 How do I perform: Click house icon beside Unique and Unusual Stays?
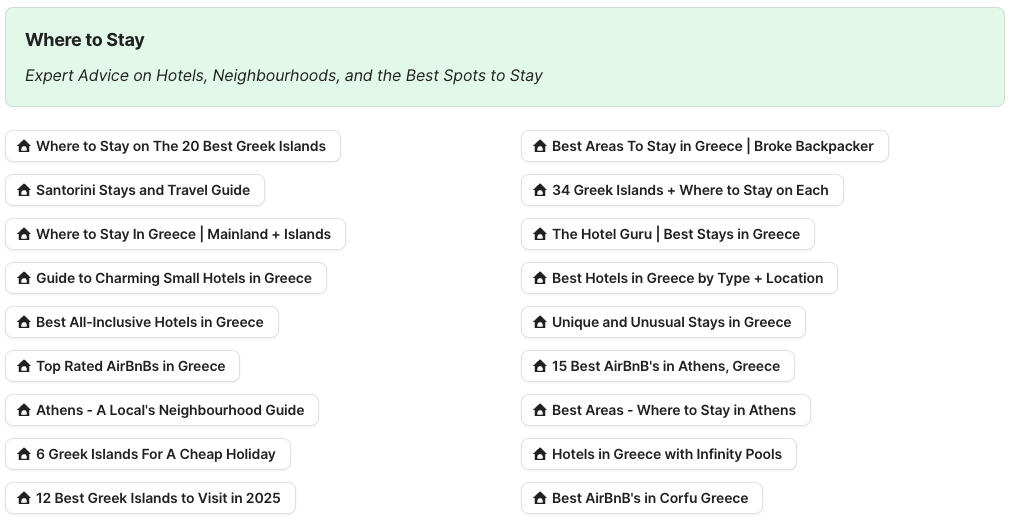[x=540, y=322]
